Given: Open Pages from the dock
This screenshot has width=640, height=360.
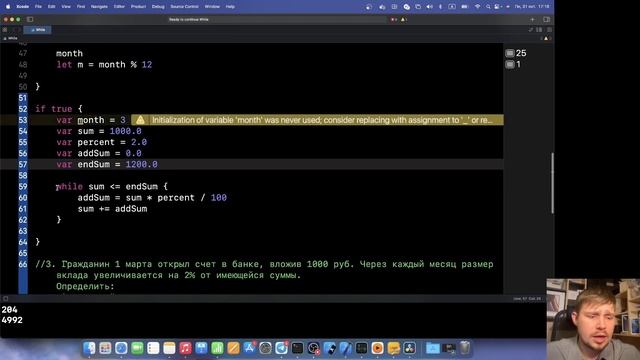Looking at the screenshot, I should (233, 348).
